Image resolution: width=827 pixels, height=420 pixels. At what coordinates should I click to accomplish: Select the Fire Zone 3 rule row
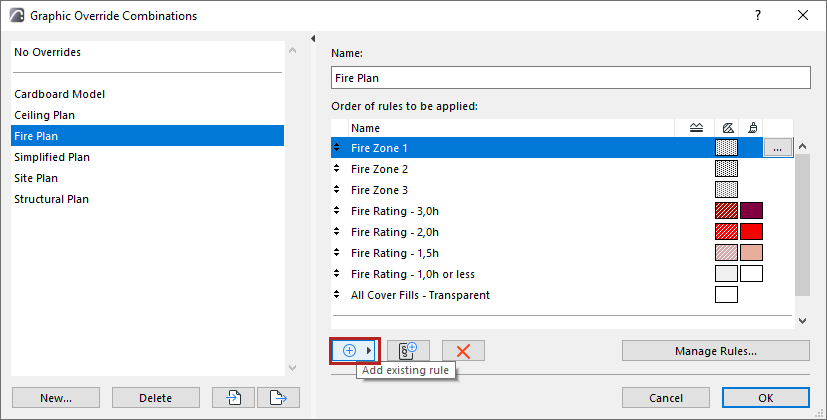click(380, 190)
